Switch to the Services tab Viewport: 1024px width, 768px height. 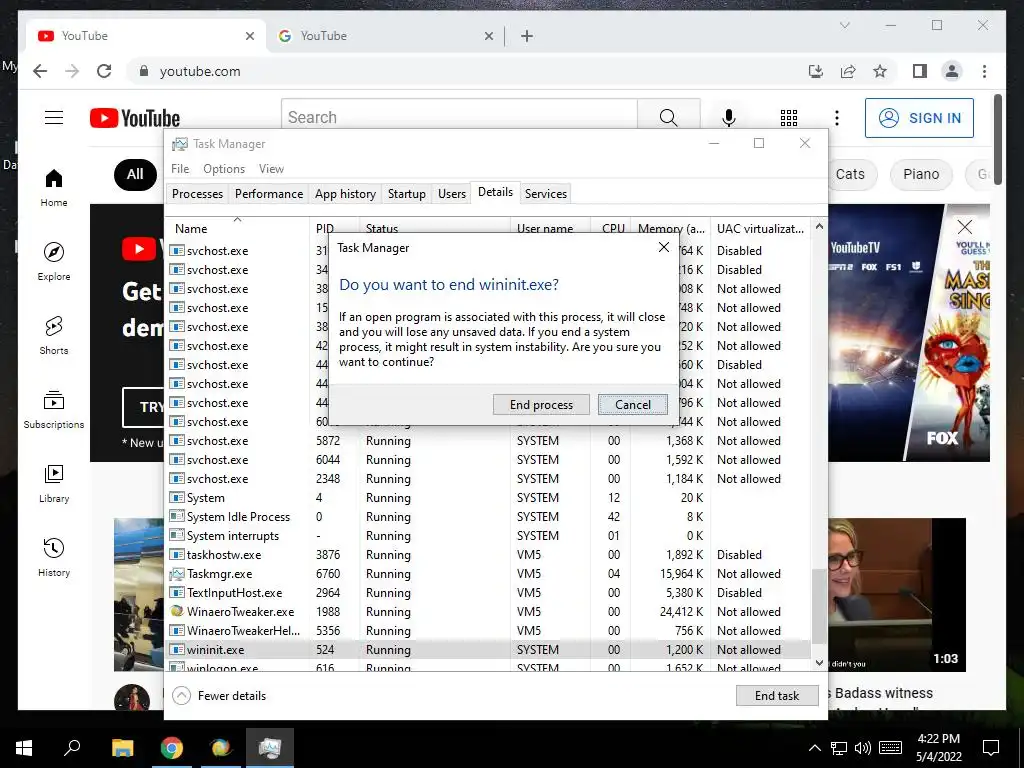545,193
